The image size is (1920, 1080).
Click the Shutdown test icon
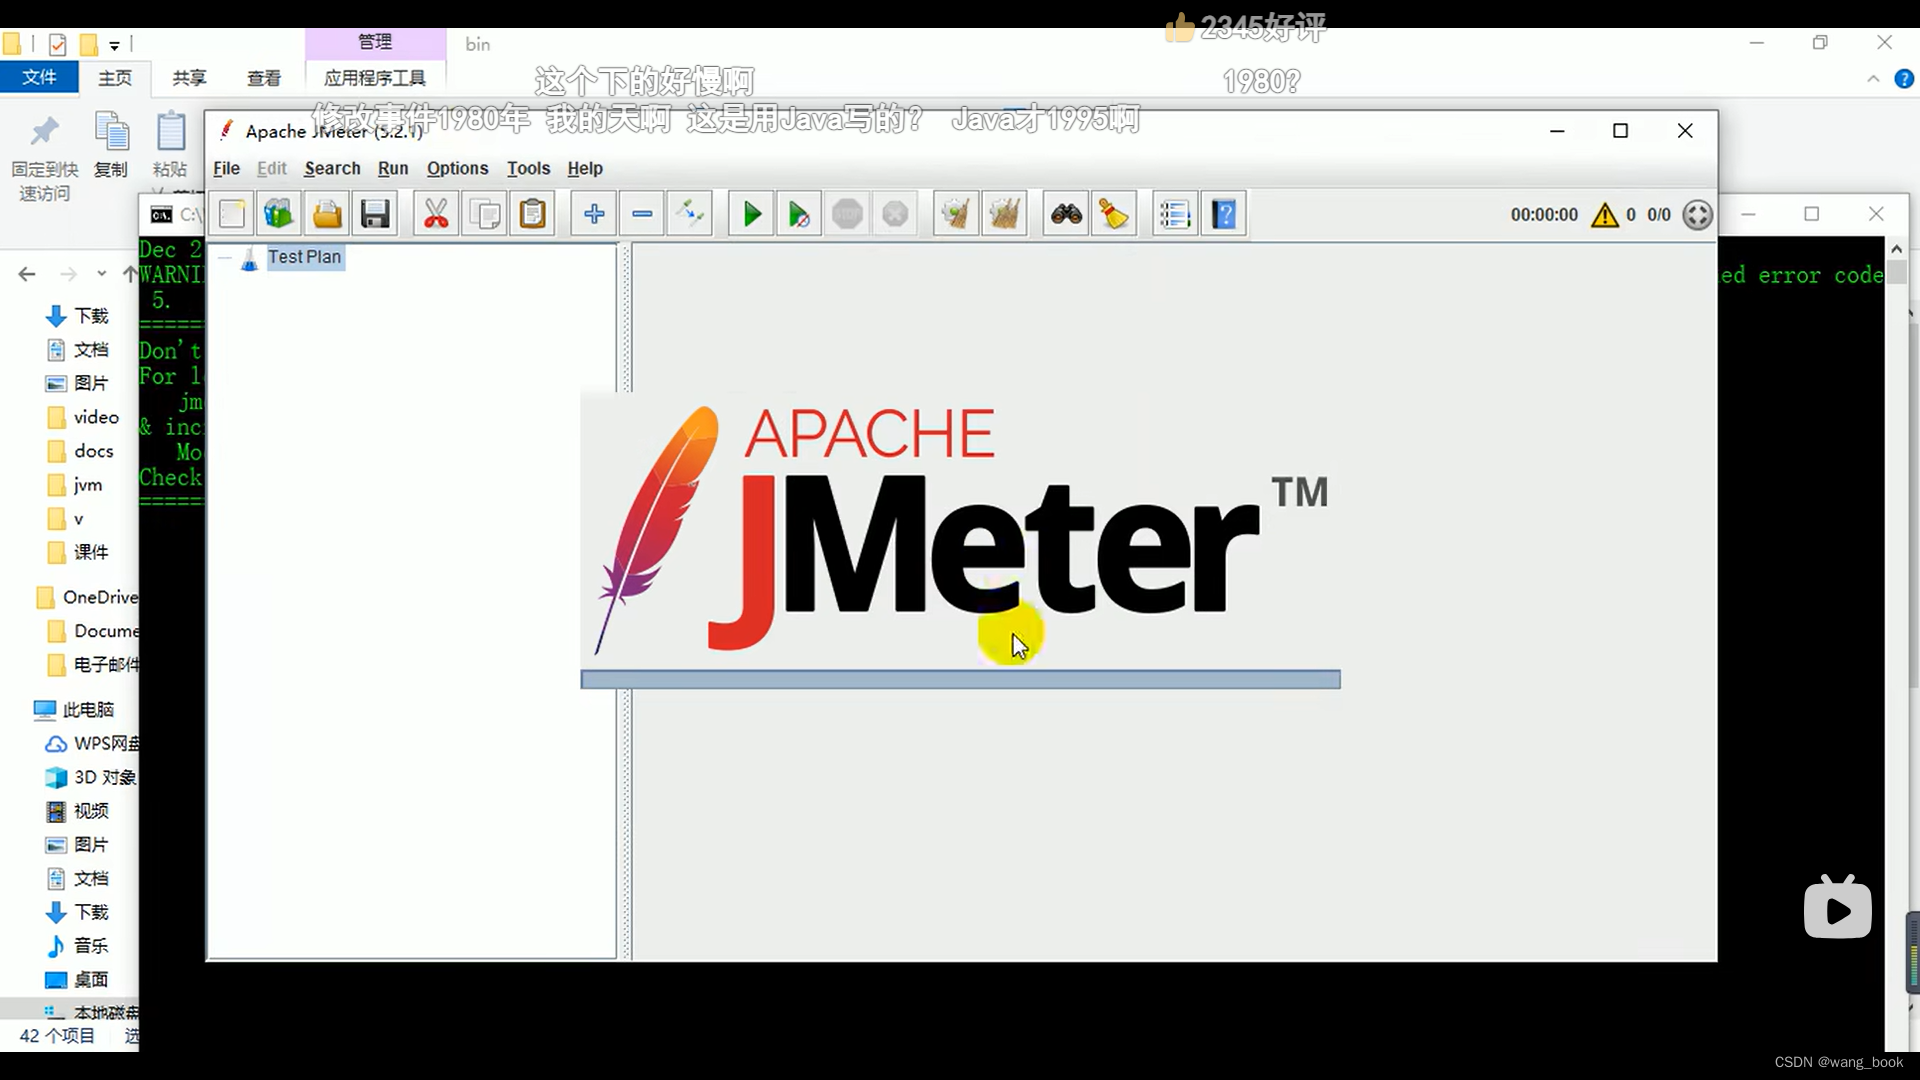[895, 214]
